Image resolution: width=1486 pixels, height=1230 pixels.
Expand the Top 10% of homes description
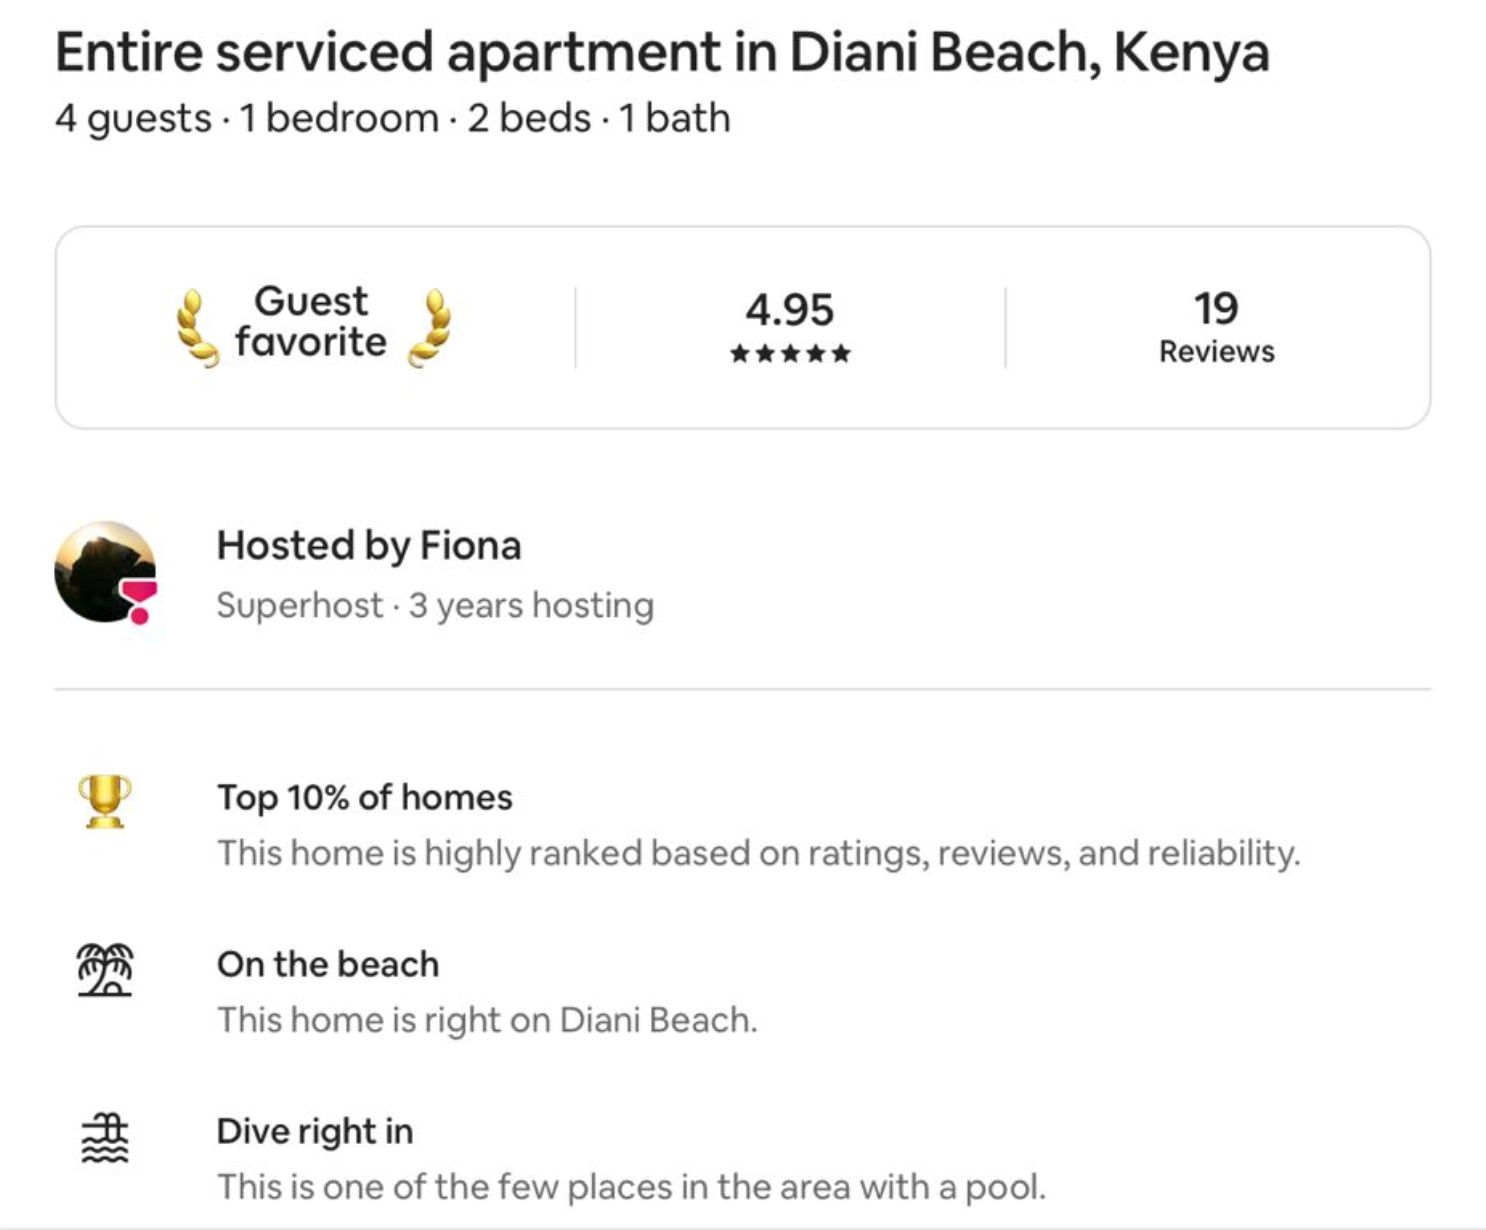coord(759,852)
